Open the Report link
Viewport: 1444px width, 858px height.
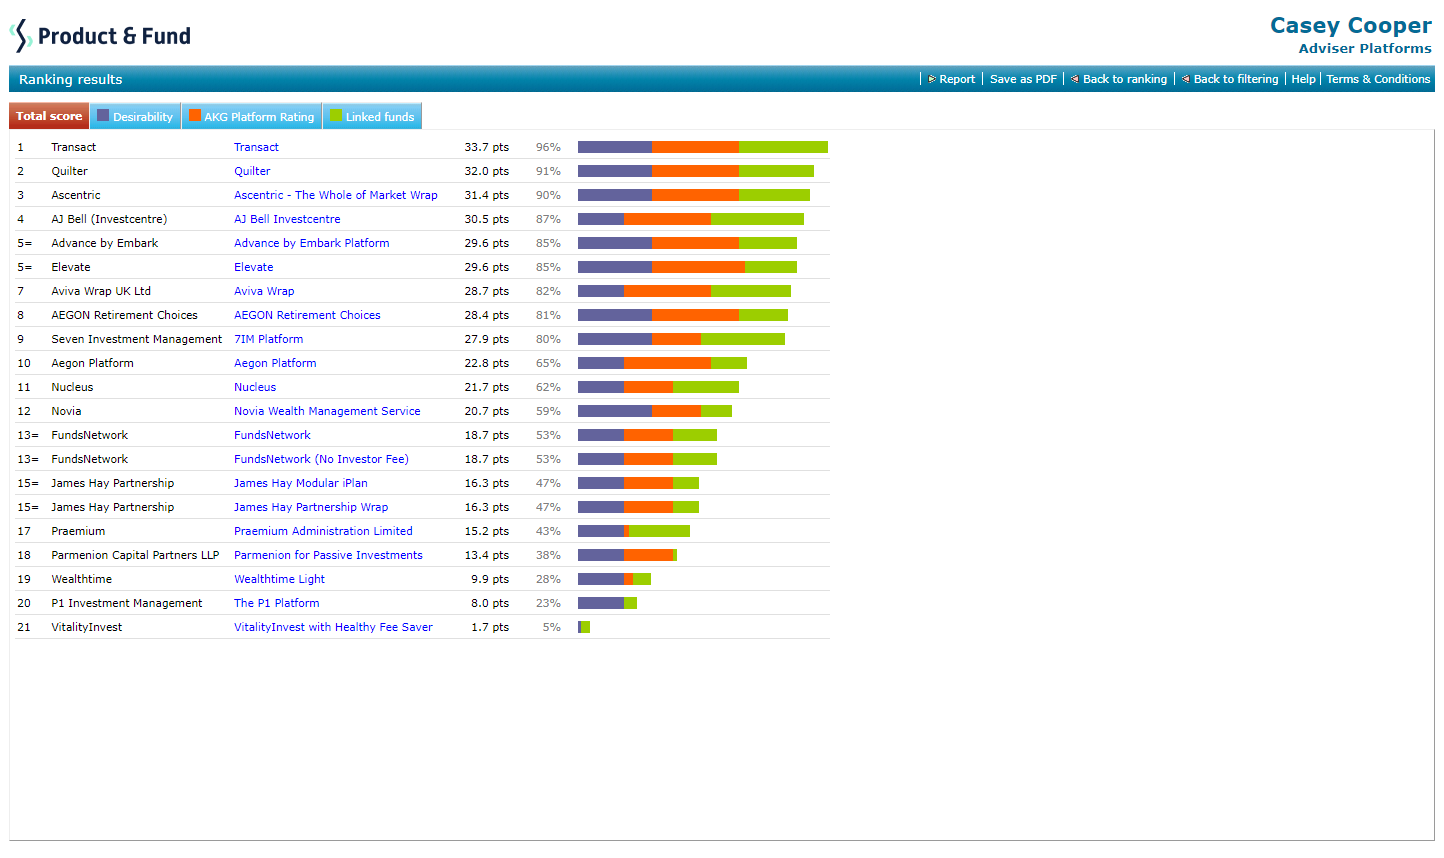click(957, 79)
